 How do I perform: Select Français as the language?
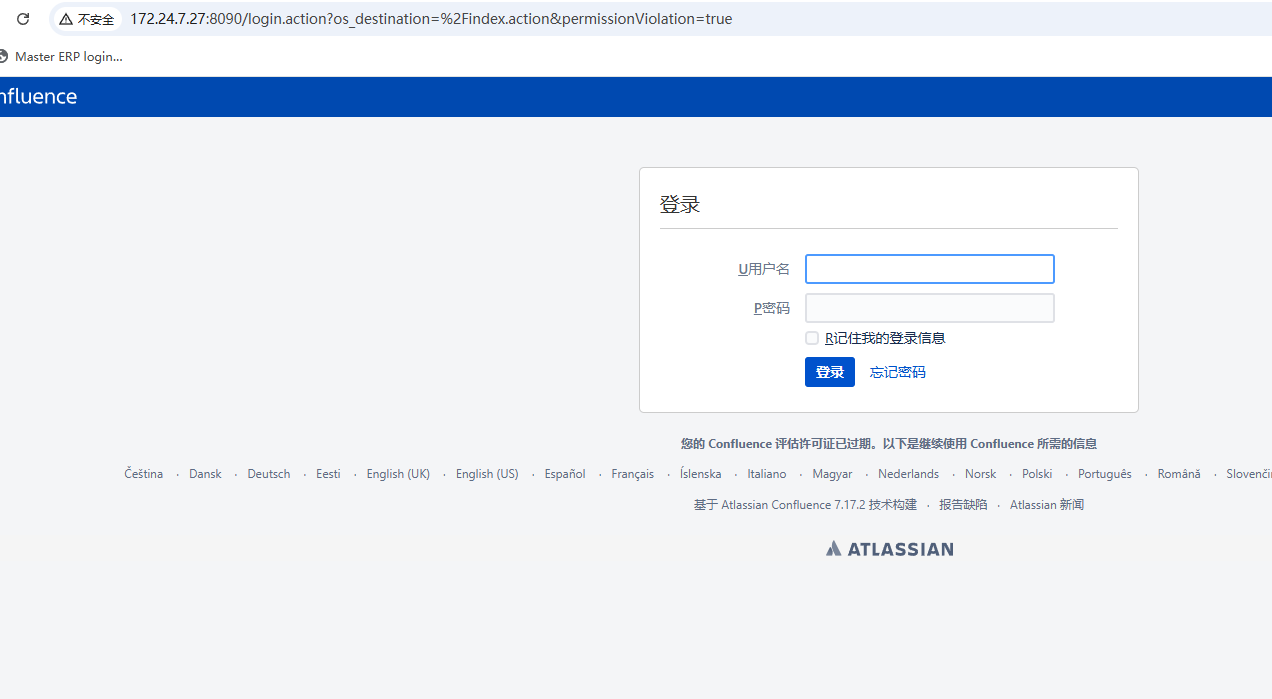[x=633, y=474]
